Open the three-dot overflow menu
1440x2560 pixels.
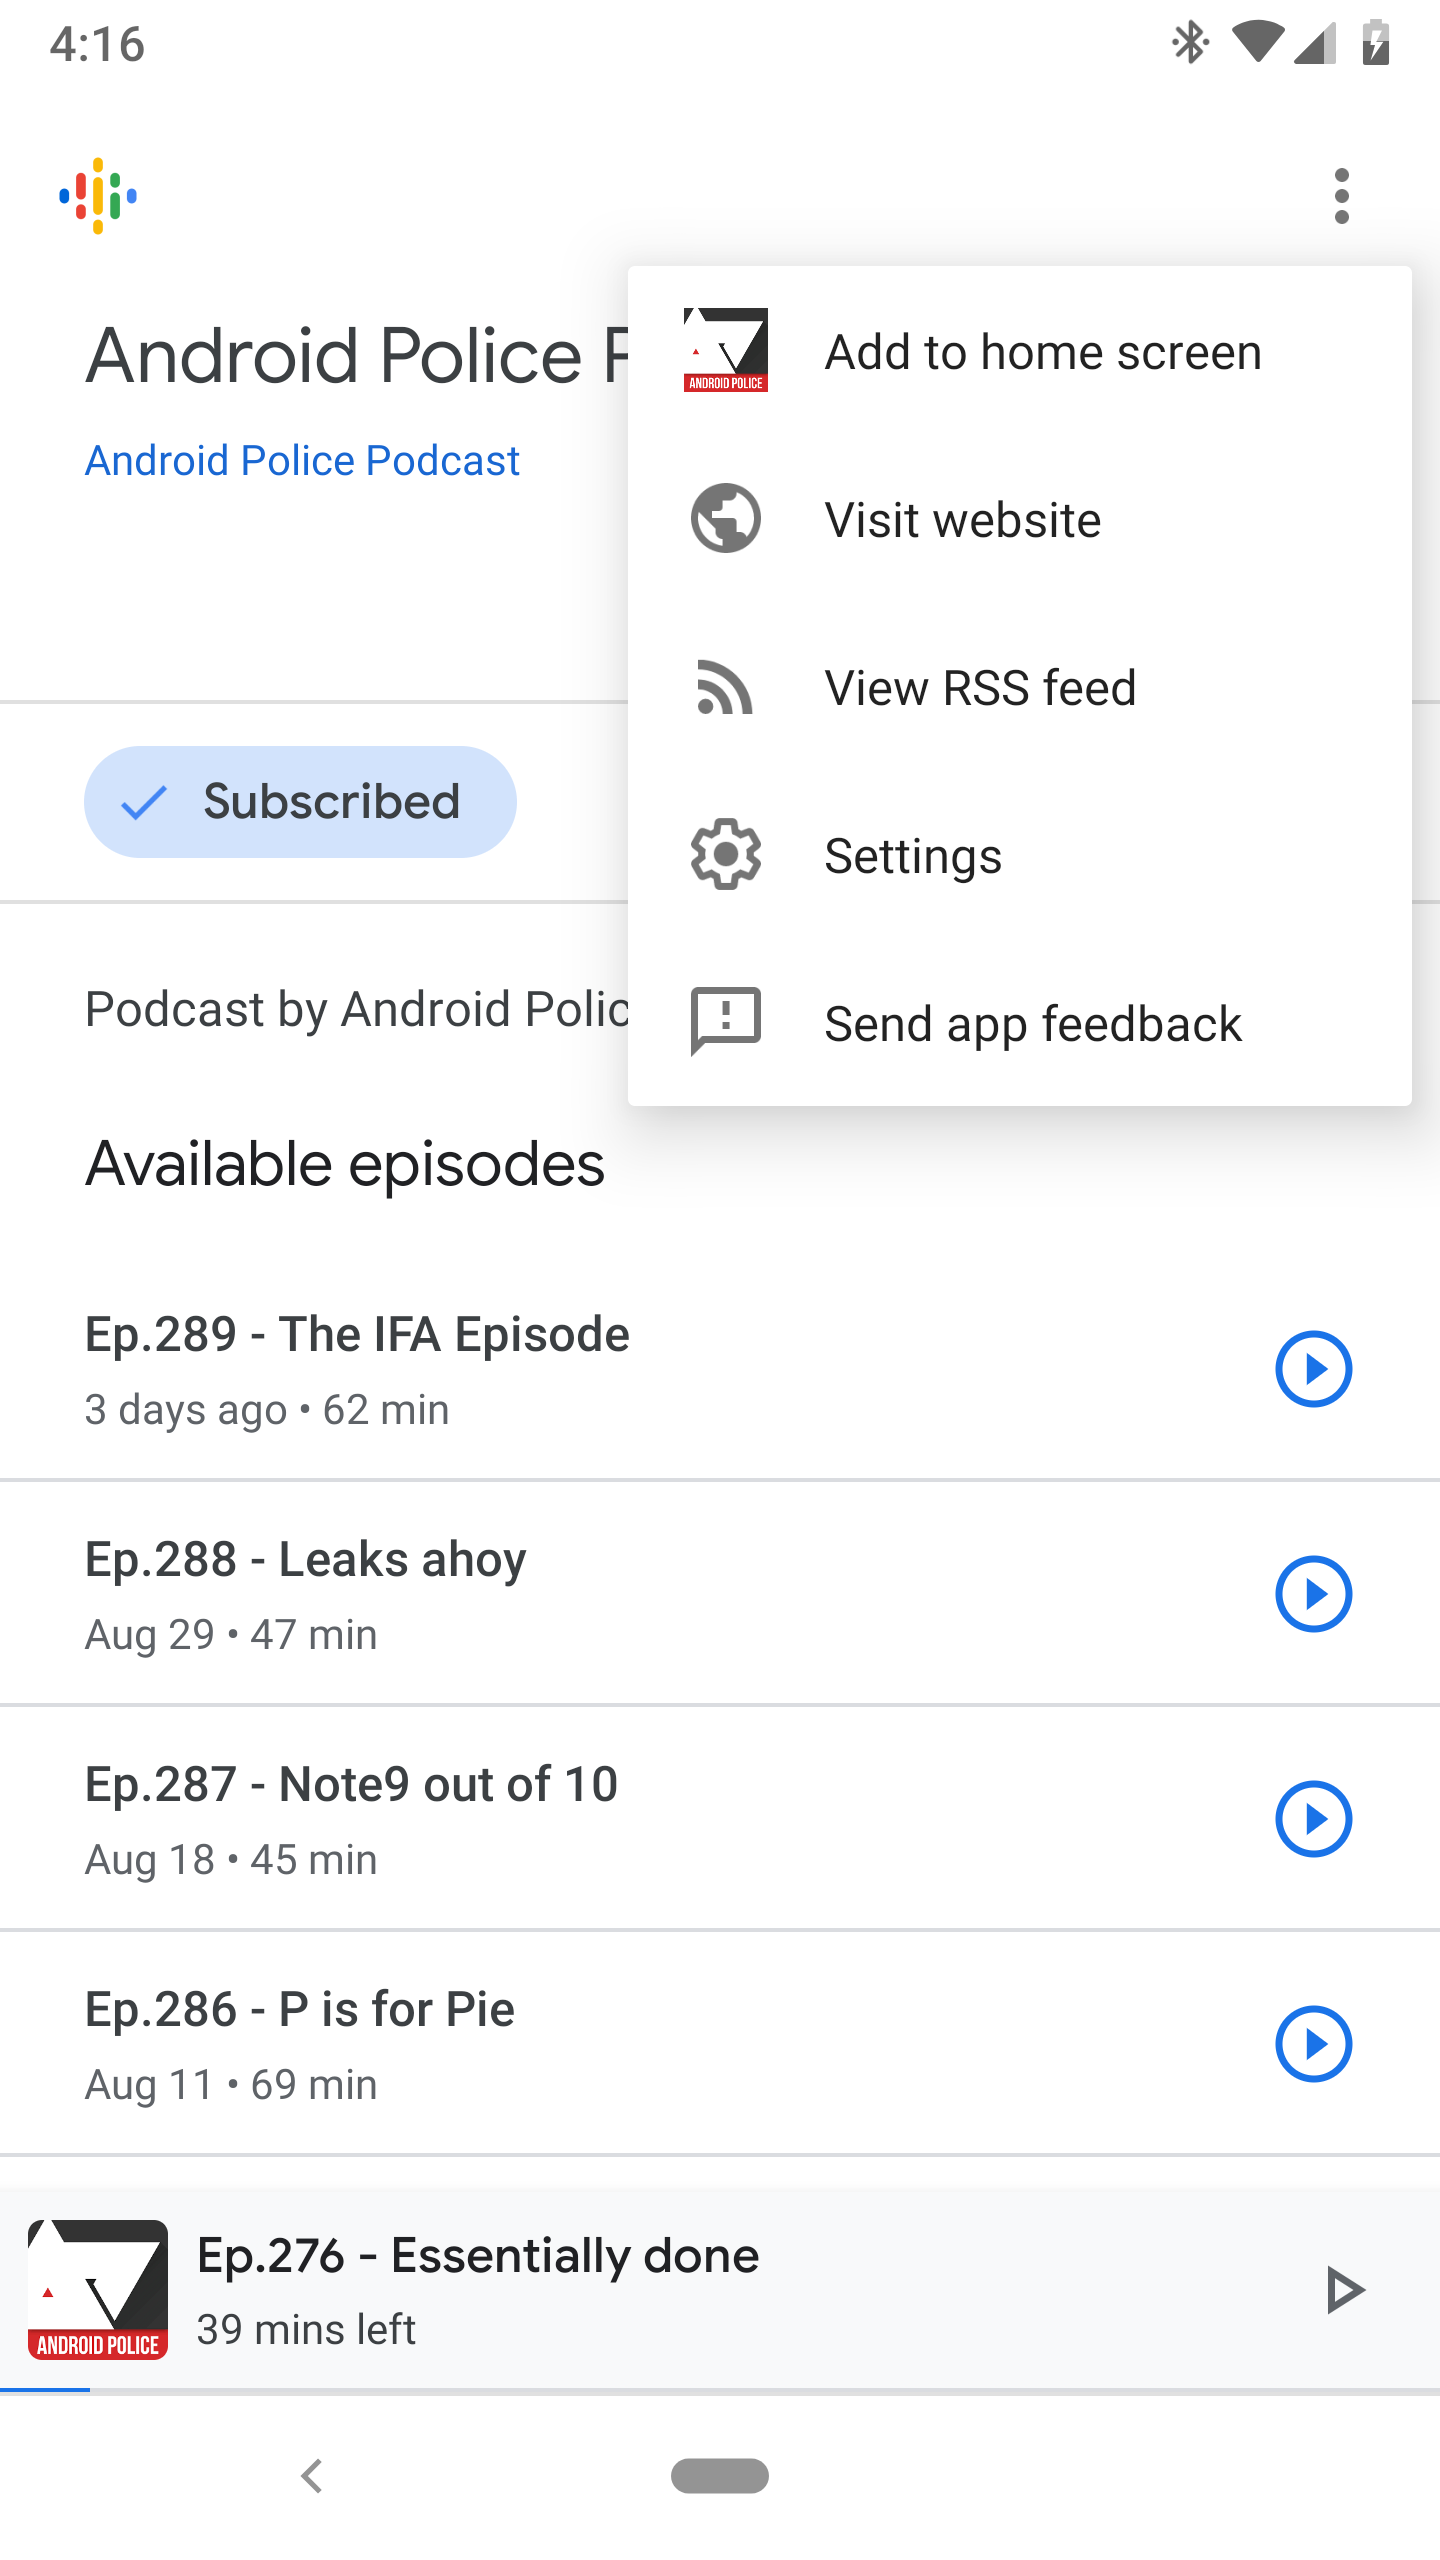point(1342,196)
